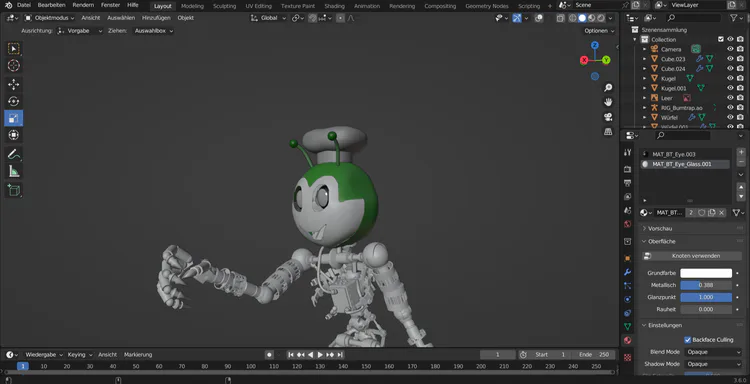The width and height of the screenshot is (750, 384).
Task: Unlink material with the X icon
Action: [x=722, y=213]
